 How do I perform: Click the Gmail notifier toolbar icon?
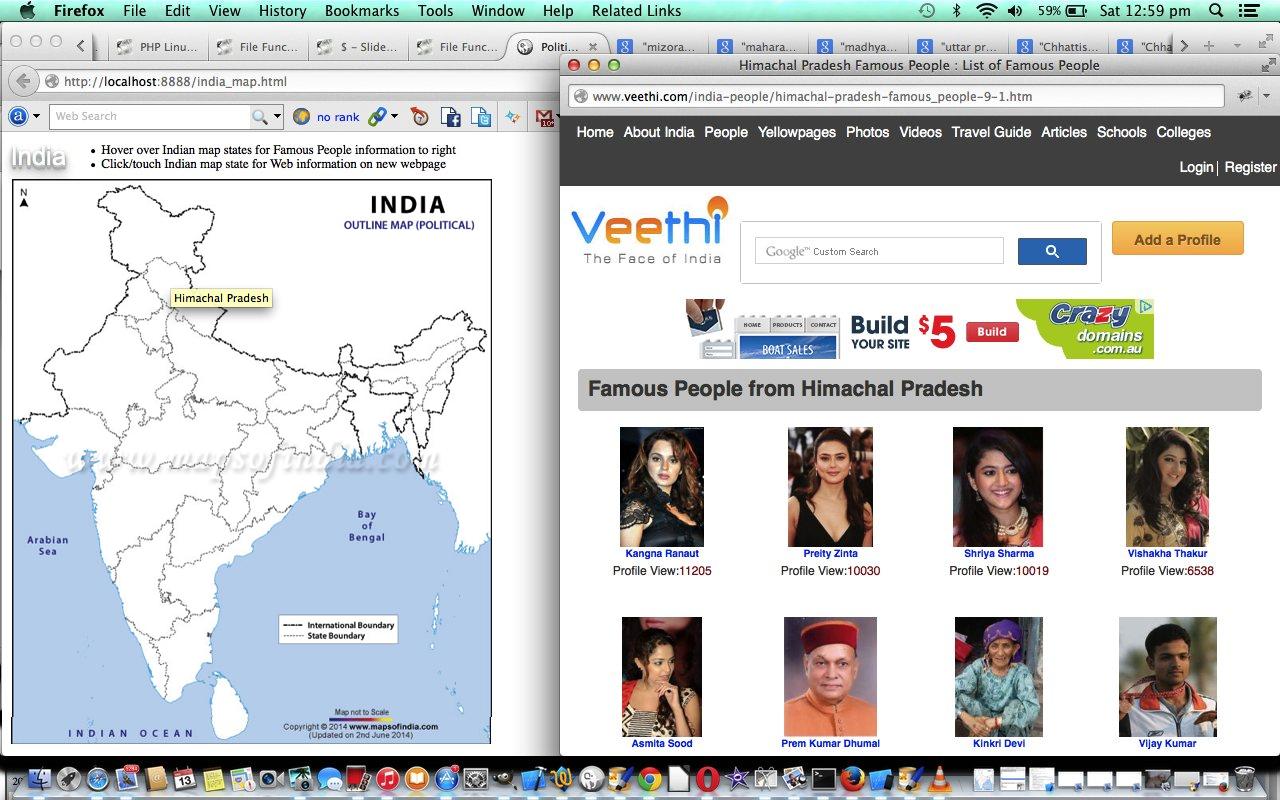[x=544, y=117]
